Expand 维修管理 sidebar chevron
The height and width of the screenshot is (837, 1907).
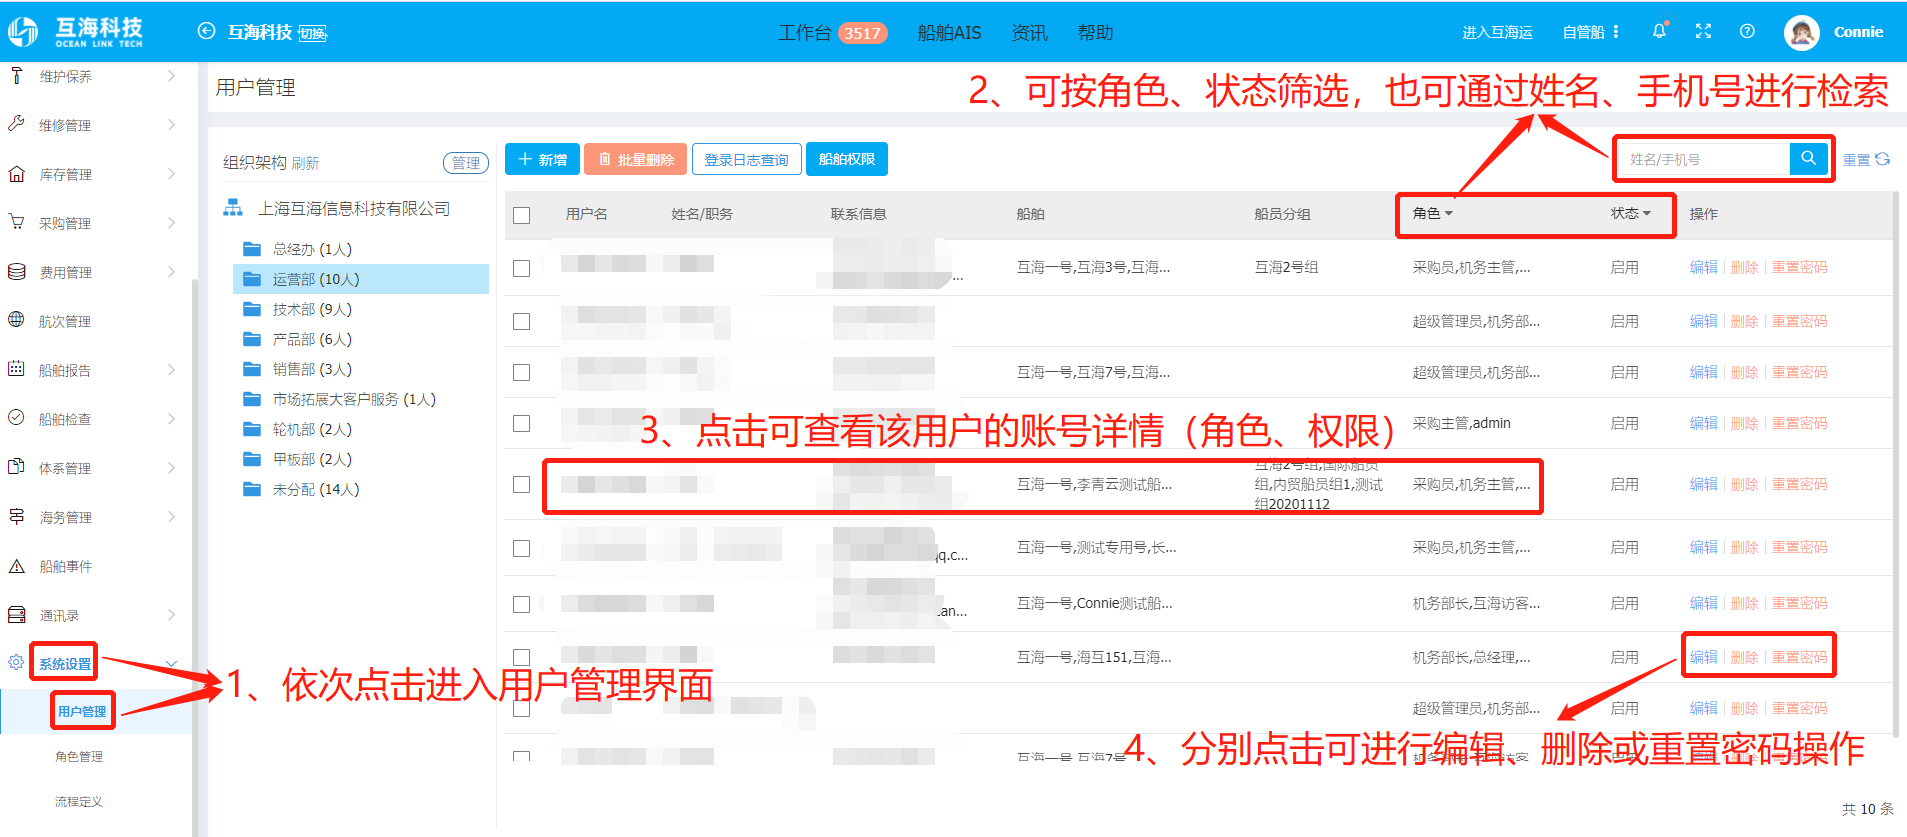[x=172, y=124]
